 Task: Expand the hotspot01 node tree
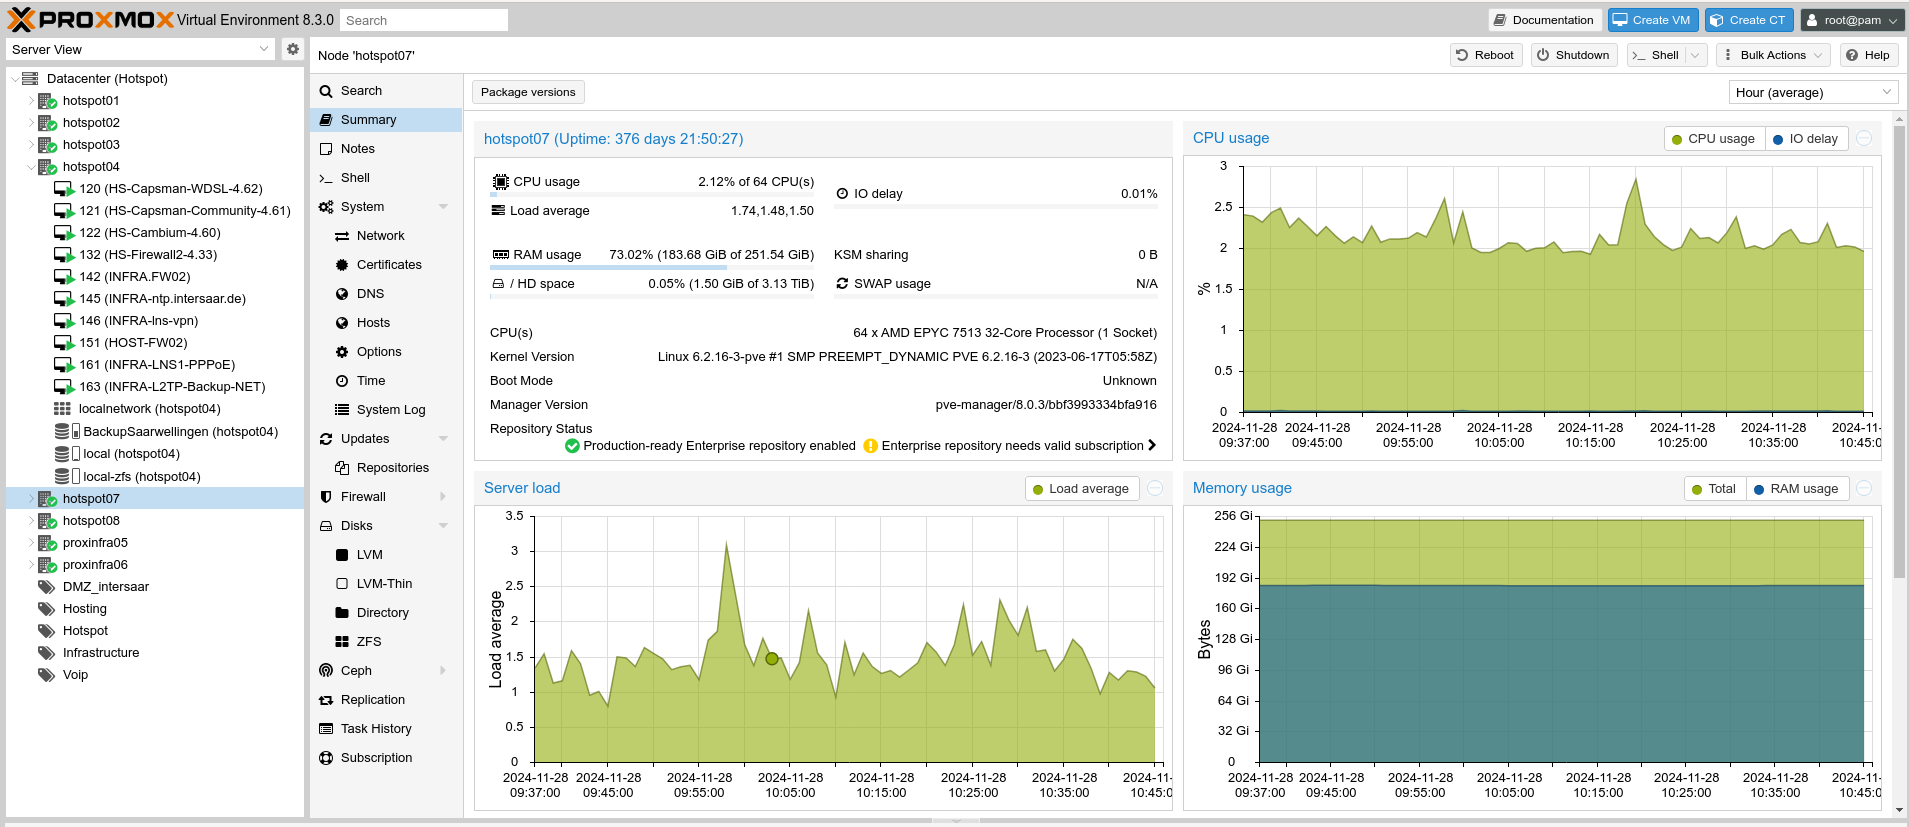pos(31,101)
